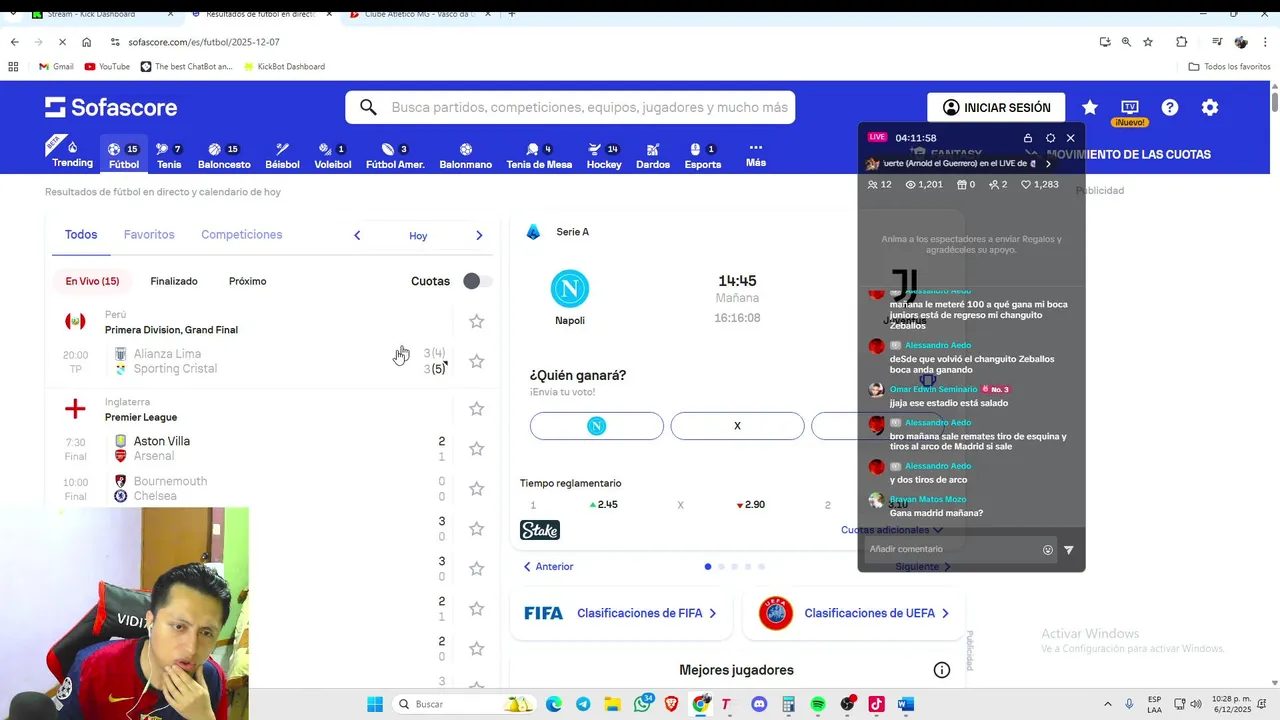The height and width of the screenshot is (720, 1280).
Task: Expand live overlay announcement arrow
Action: pos(1048,163)
